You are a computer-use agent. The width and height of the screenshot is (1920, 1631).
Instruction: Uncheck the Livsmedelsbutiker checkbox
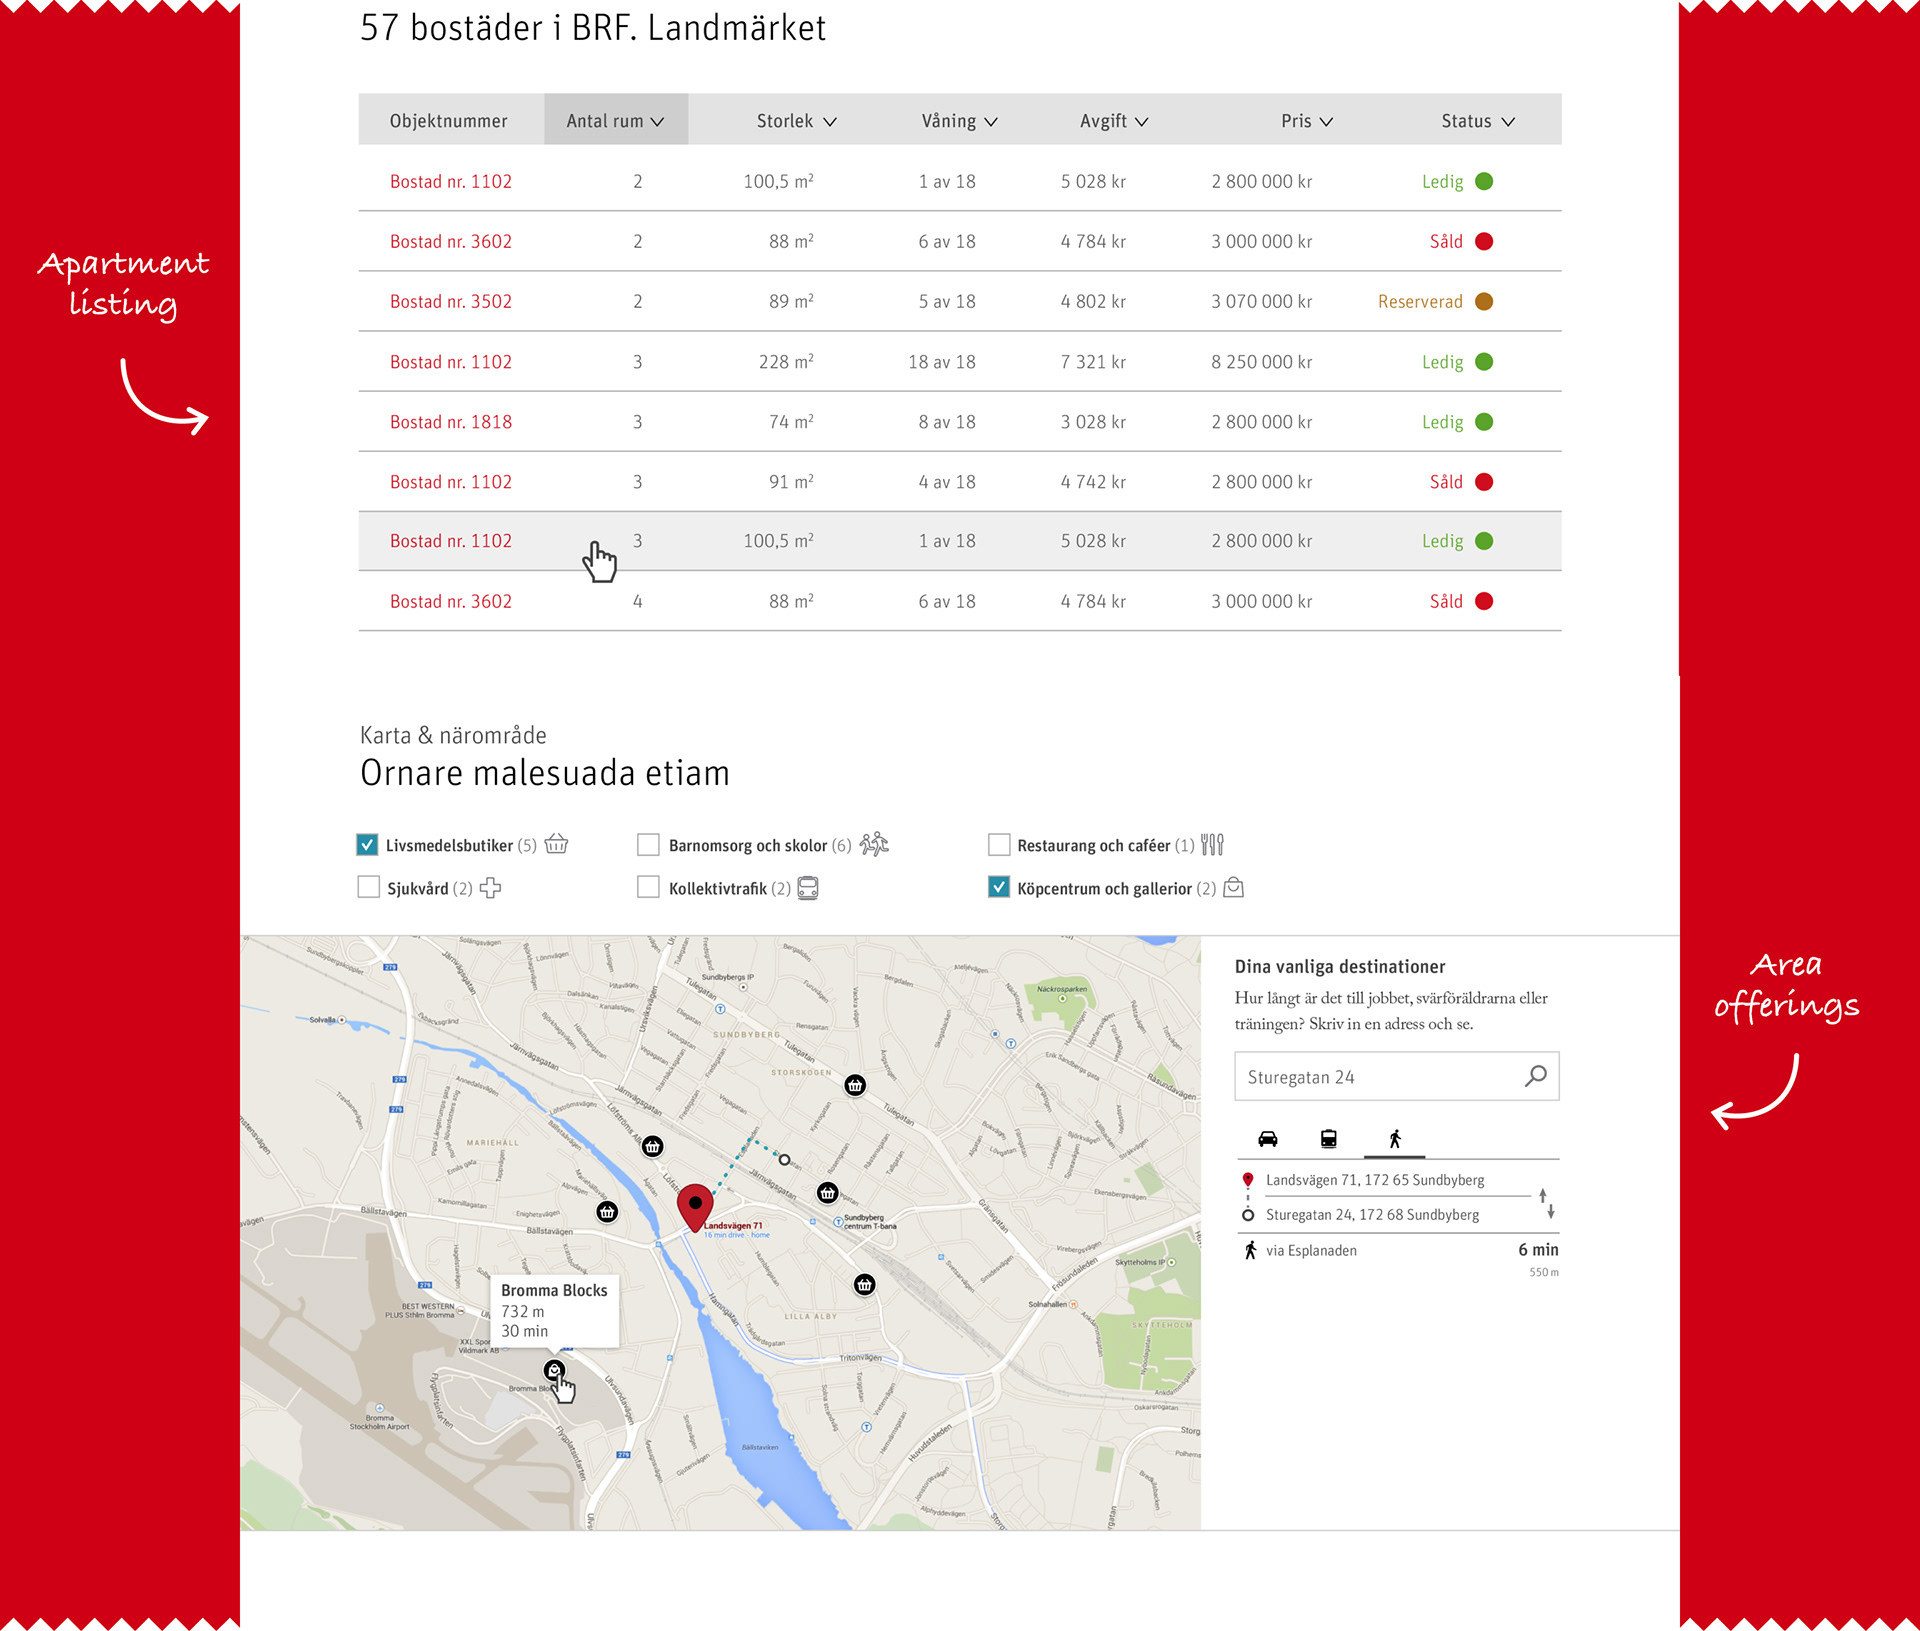coord(367,844)
